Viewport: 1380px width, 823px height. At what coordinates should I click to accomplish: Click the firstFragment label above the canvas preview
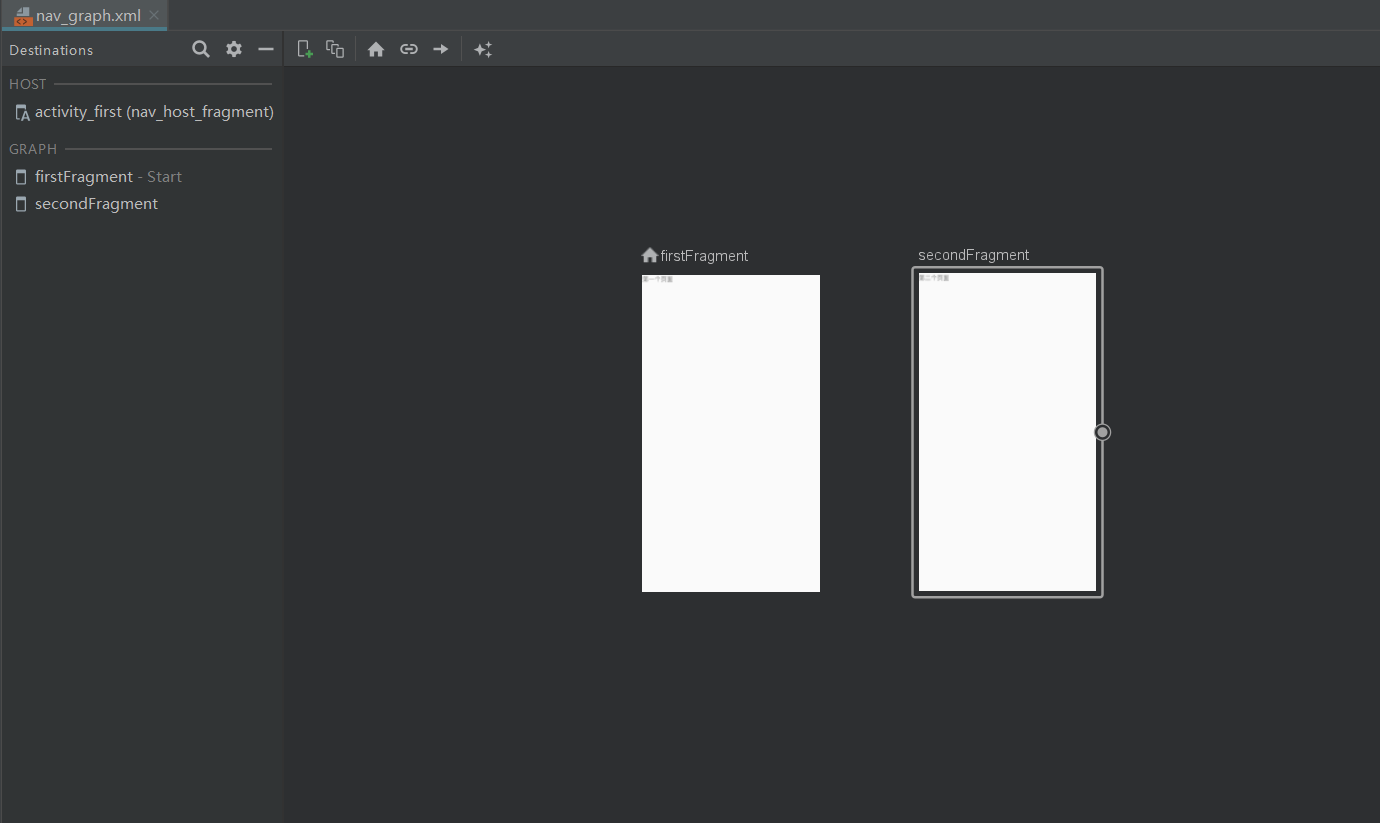(704, 256)
